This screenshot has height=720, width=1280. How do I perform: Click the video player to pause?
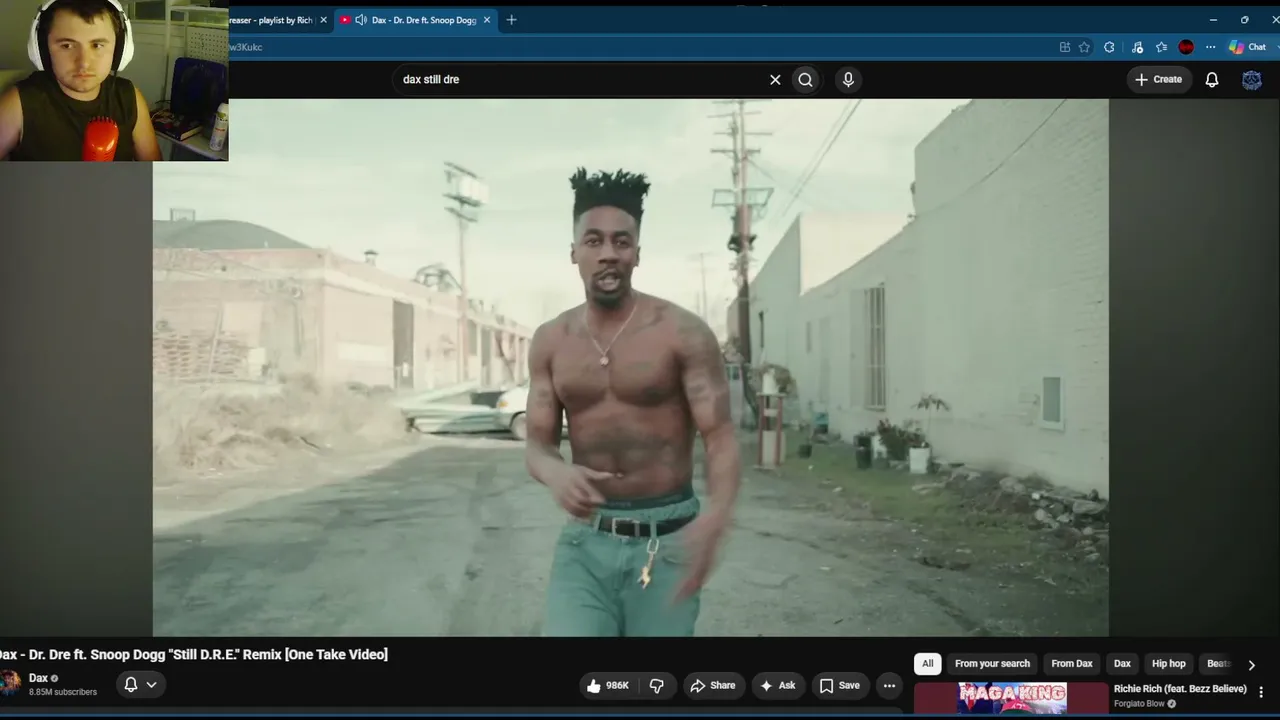[x=630, y=368]
